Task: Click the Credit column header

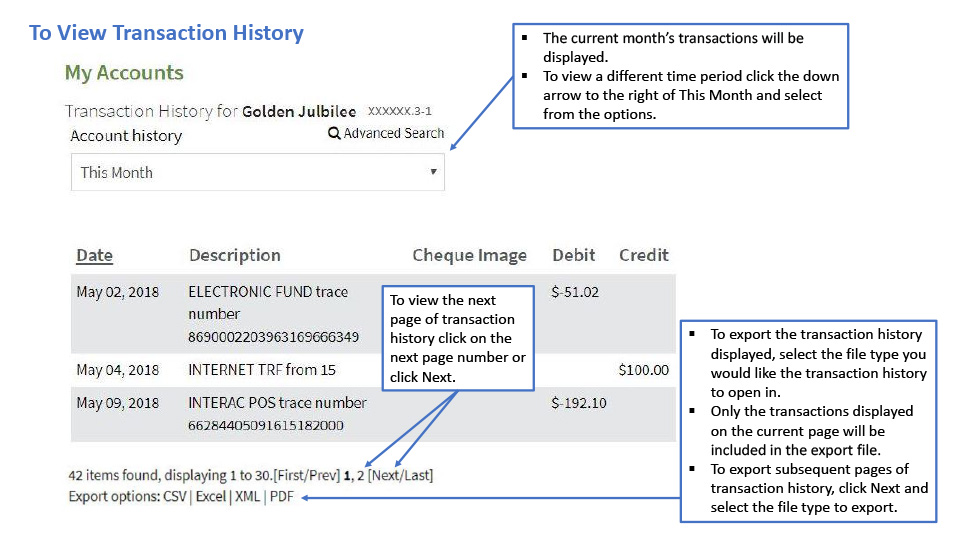Action: click(x=643, y=255)
